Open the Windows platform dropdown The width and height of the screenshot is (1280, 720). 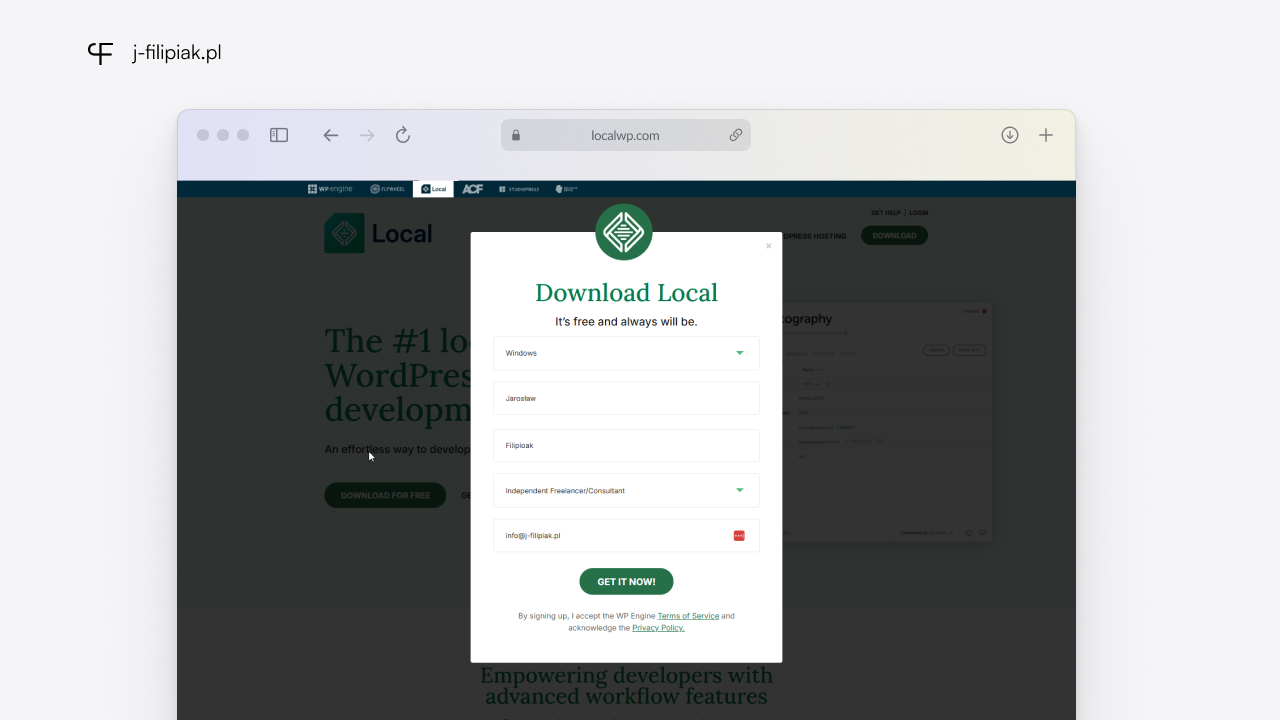(x=626, y=353)
